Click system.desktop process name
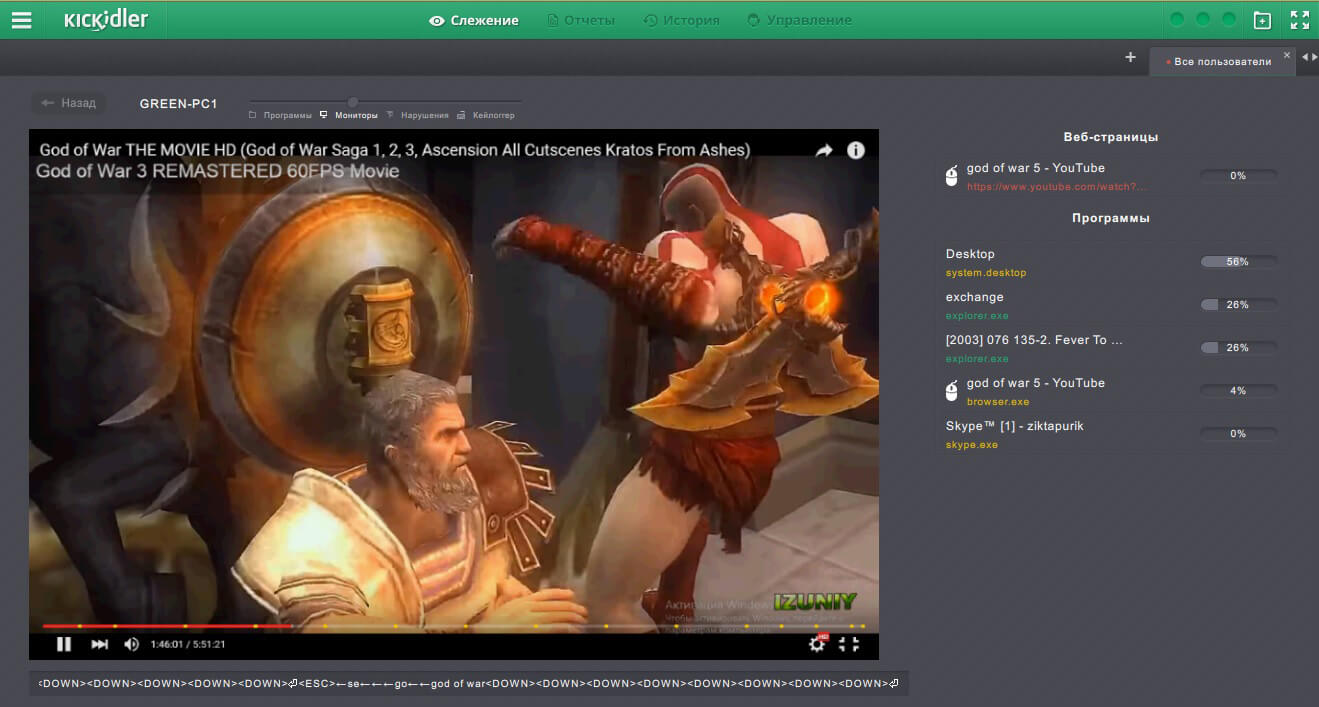The image size is (1319, 707). 986,273
